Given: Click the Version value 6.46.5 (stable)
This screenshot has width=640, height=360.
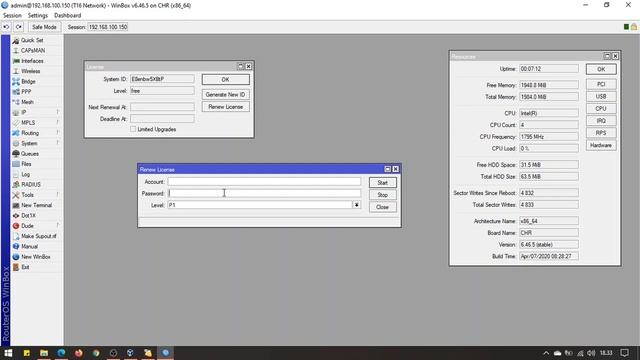Looking at the screenshot, I should (549, 244).
